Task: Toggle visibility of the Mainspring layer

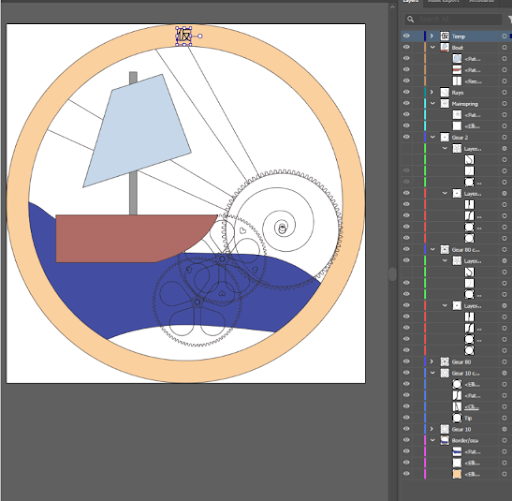Action: tap(406, 103)
